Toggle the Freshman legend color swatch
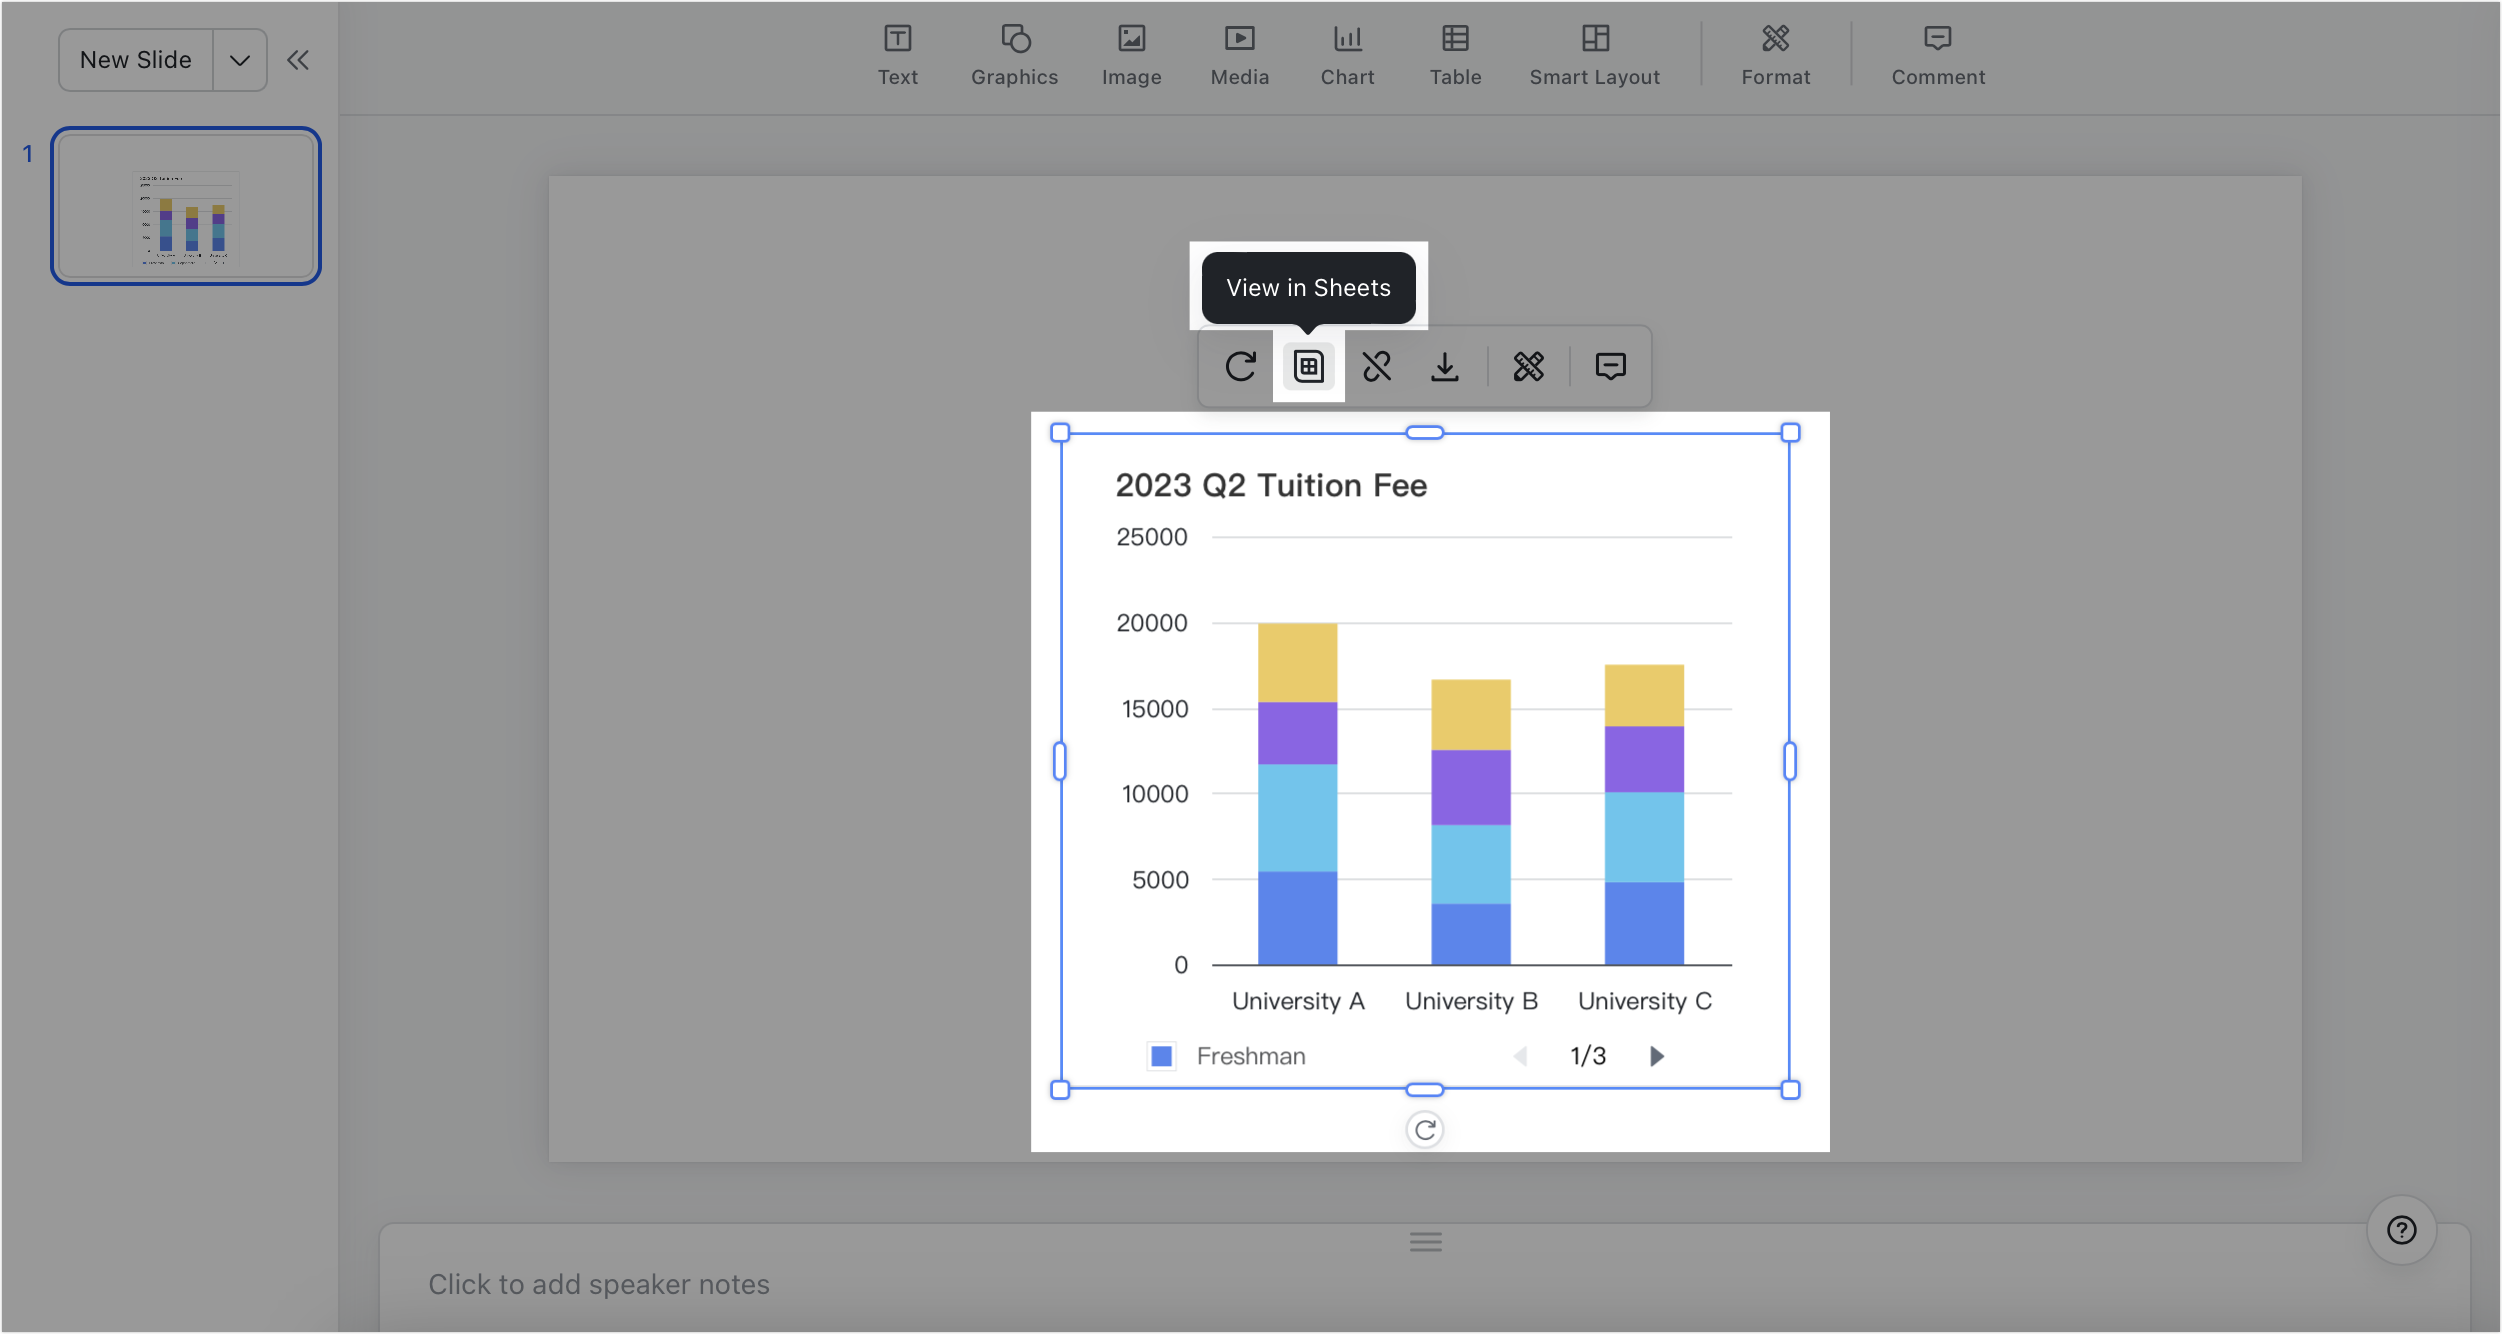The width and height of the screenshot is (2502, 1334). [1161, 1056]
